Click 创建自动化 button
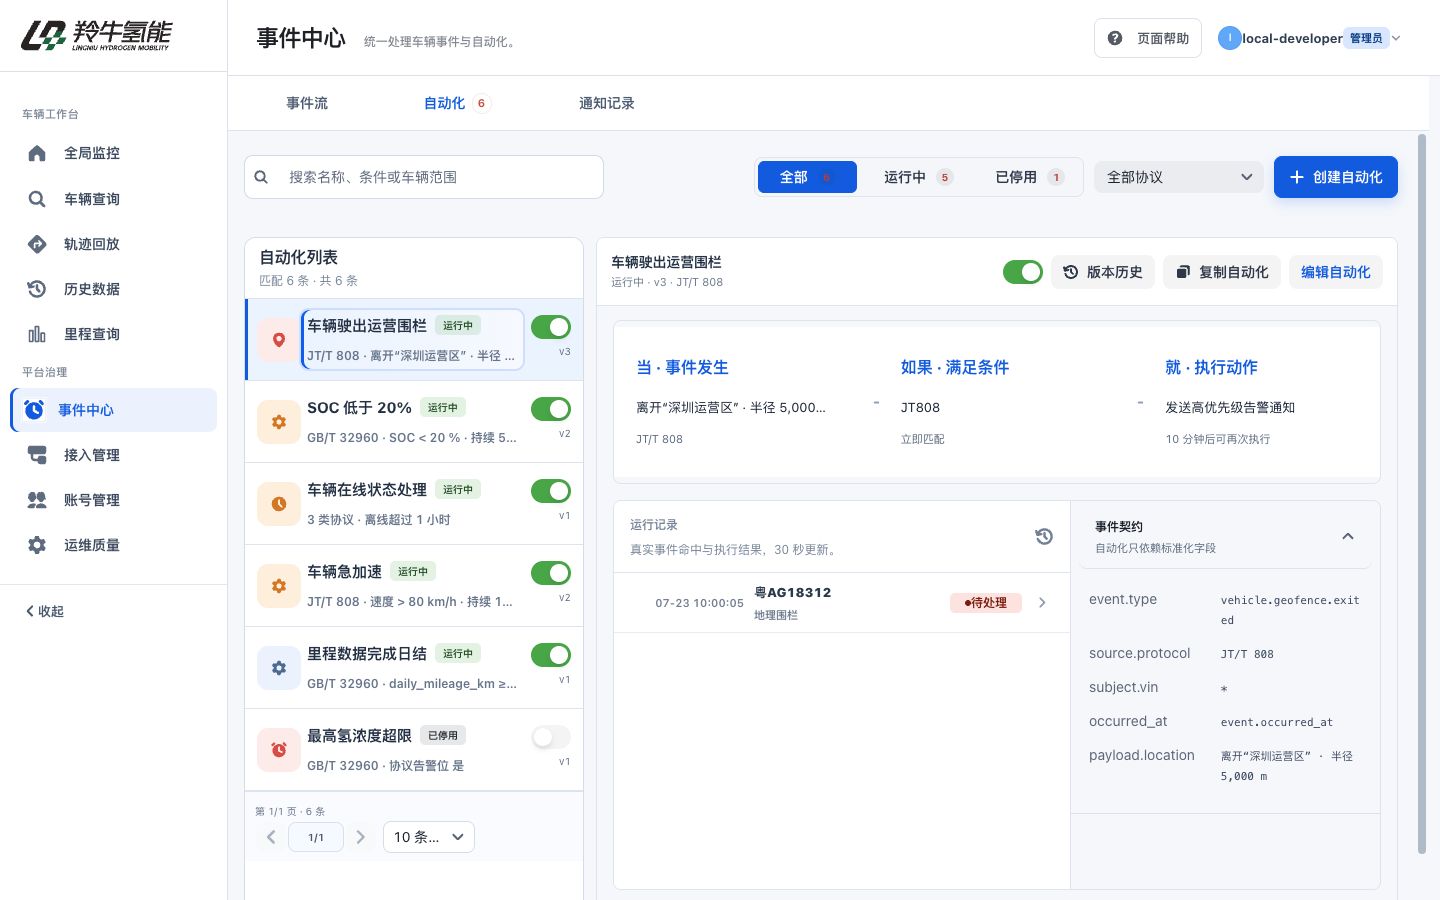The image size is (1440, 900). pyautogui.click(x=1336, y=177)
